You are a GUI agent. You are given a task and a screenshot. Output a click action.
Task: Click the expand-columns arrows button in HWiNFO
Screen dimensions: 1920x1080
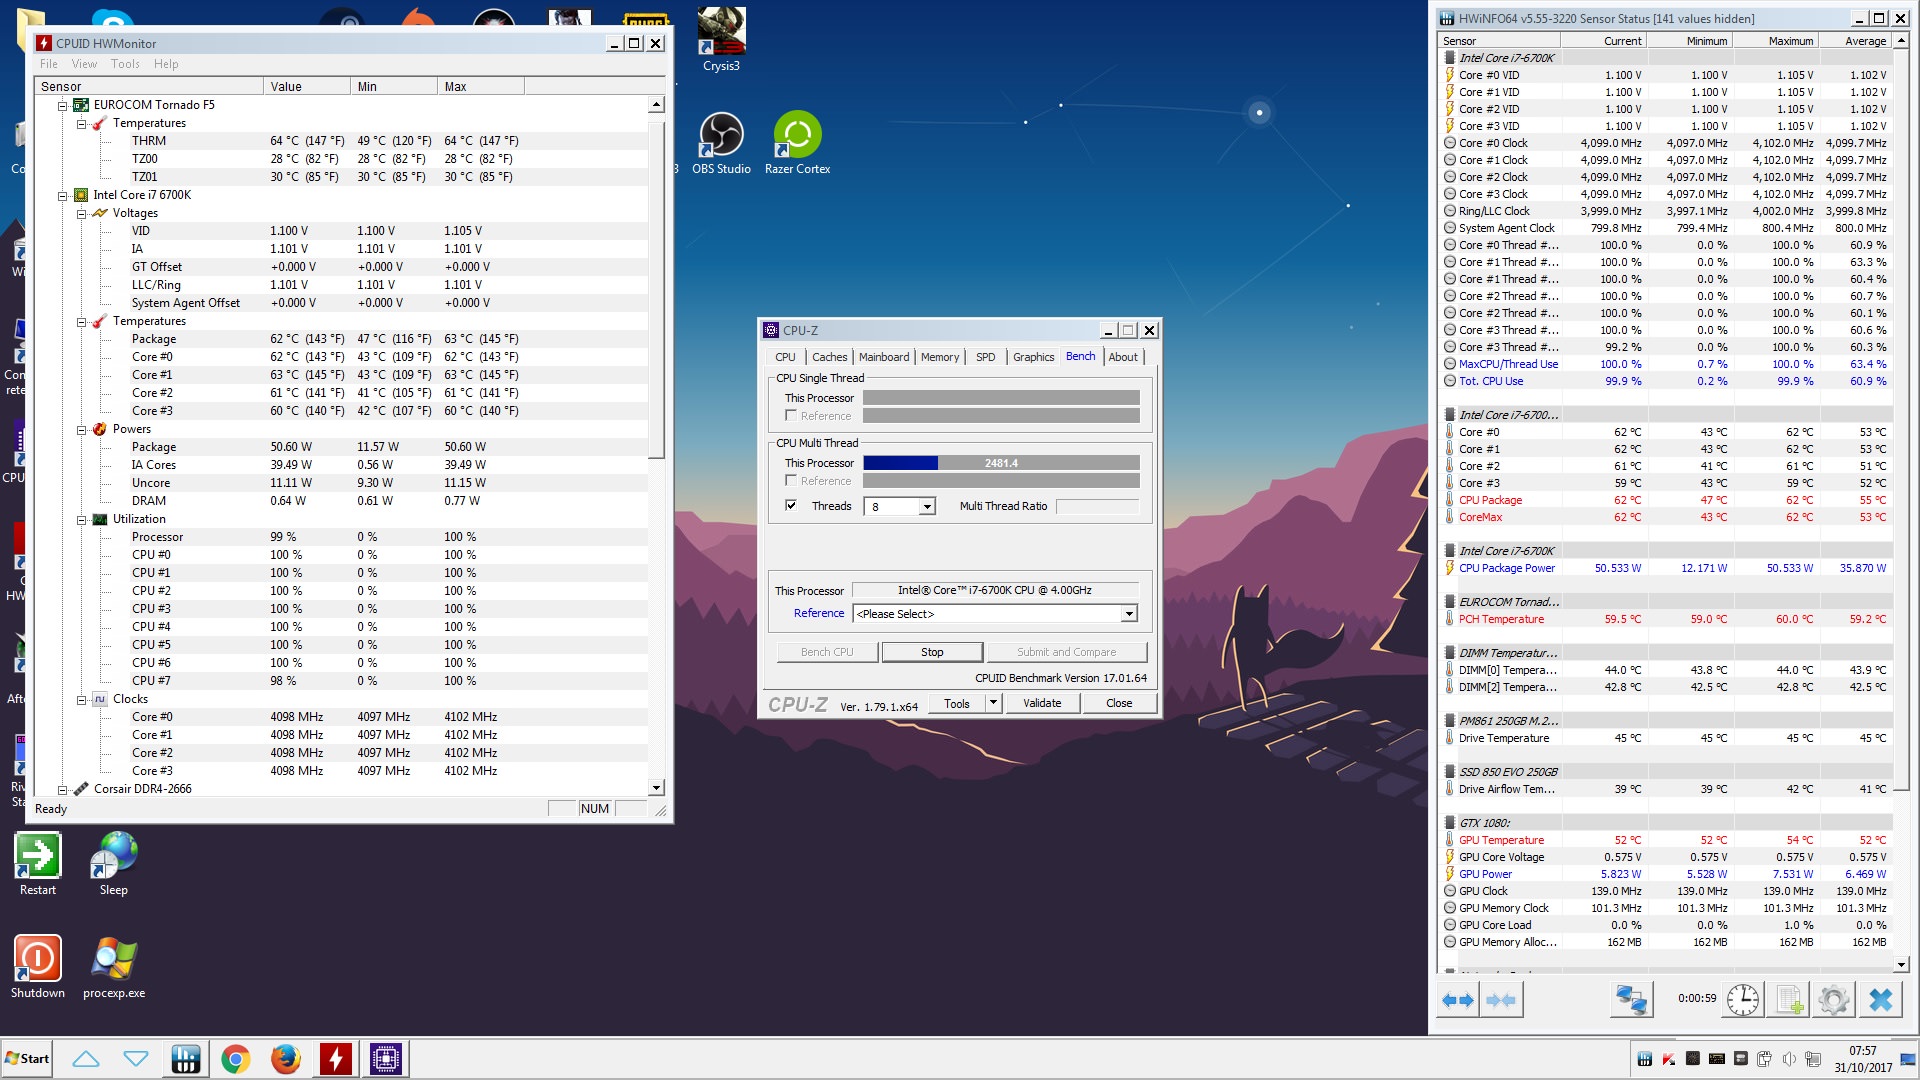[1458, 1000]
